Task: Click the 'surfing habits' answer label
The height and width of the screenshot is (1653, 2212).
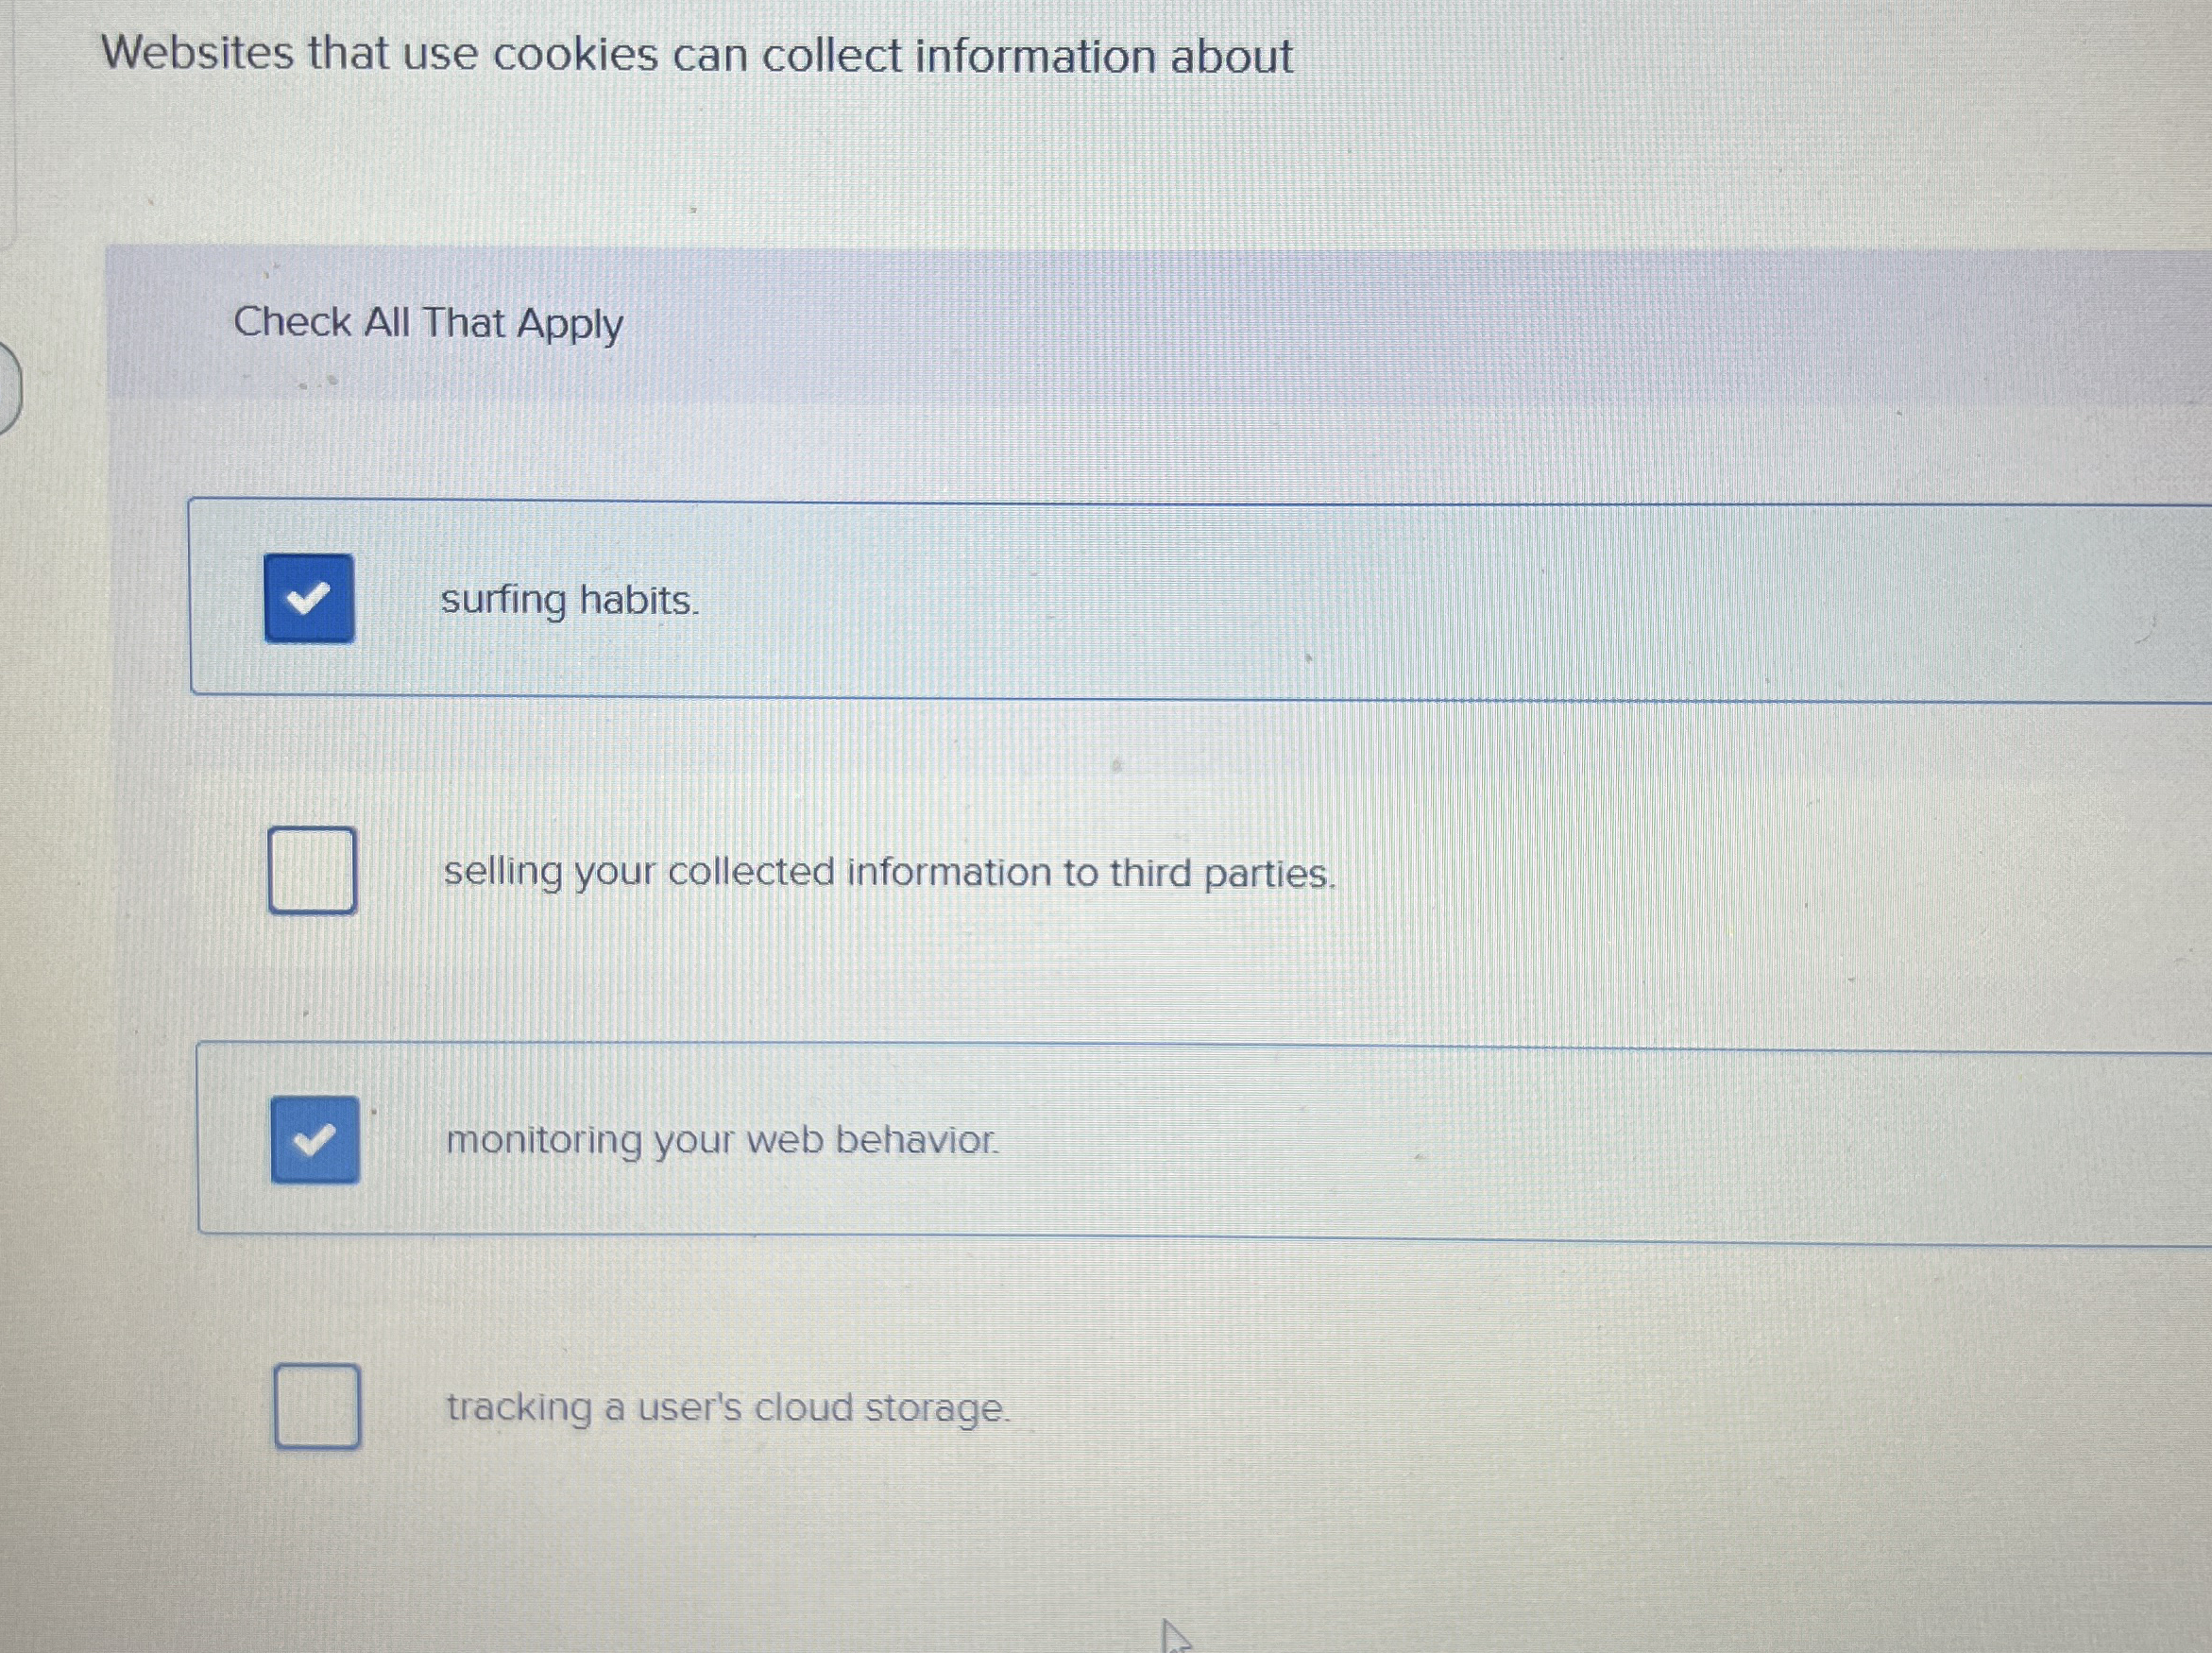Action: point(568,600)
